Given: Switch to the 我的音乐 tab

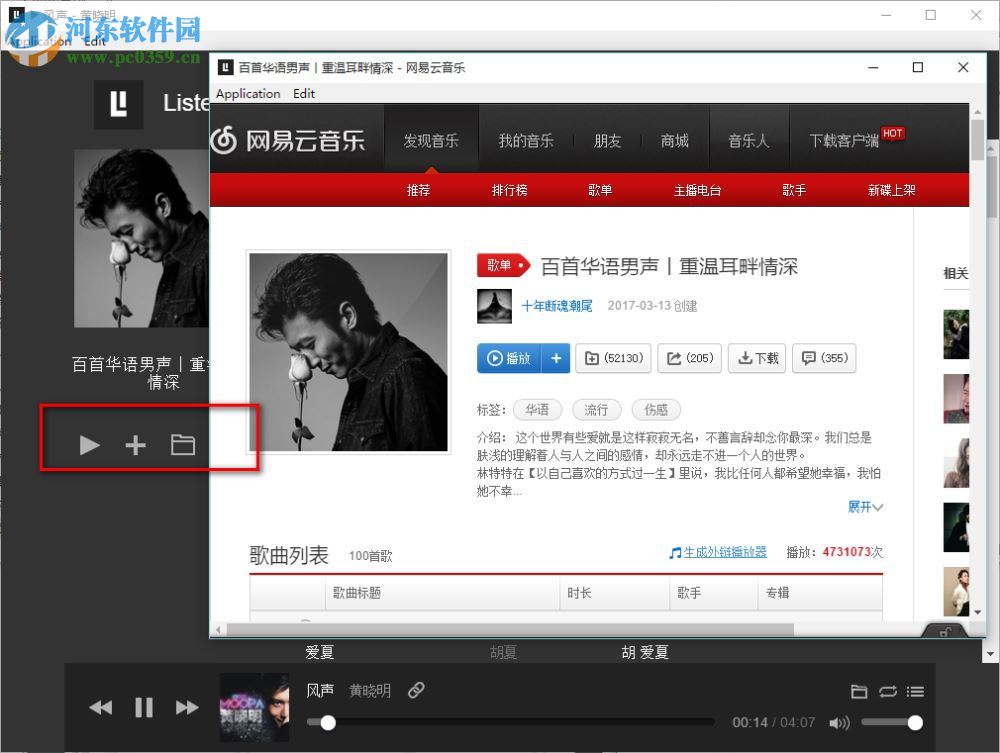Looking at the screenshot, I should [527, 141].
